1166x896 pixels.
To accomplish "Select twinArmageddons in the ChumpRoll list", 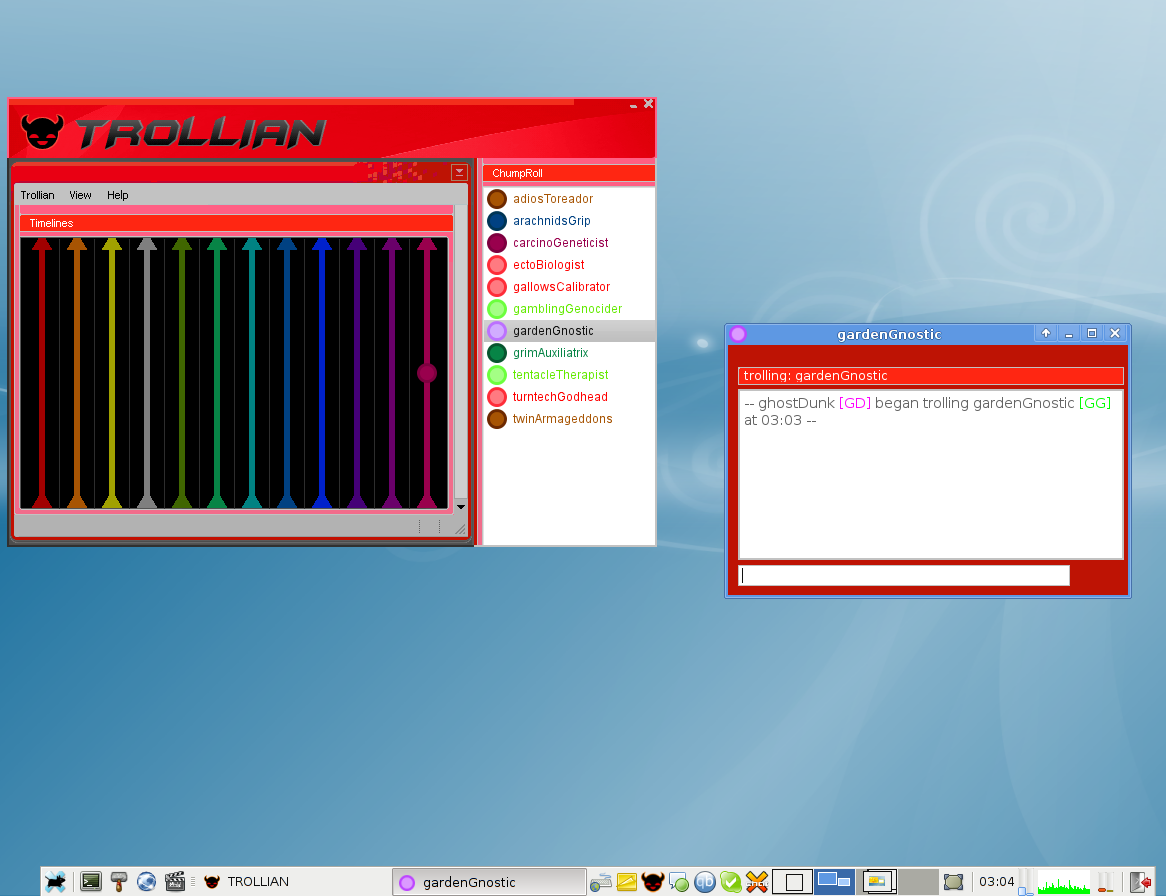I will pyautogui.click(x=562, y=419).
